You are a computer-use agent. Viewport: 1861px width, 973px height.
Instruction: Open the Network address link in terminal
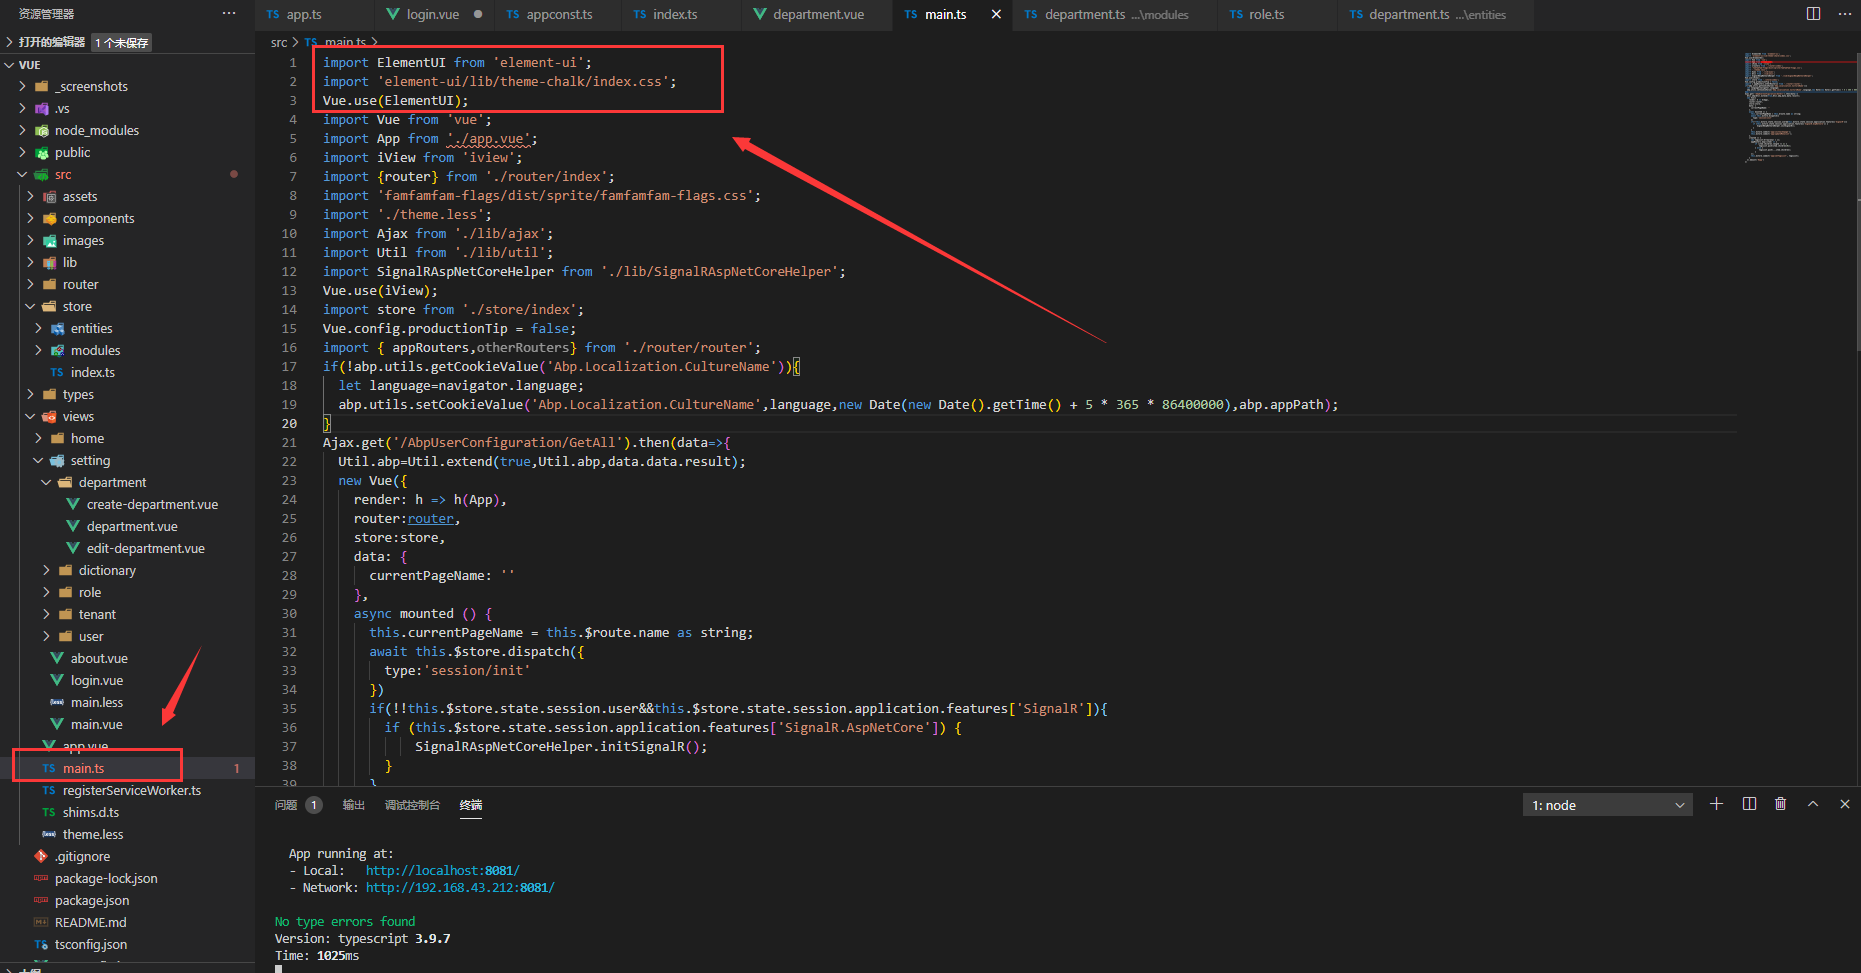(460, 887)
